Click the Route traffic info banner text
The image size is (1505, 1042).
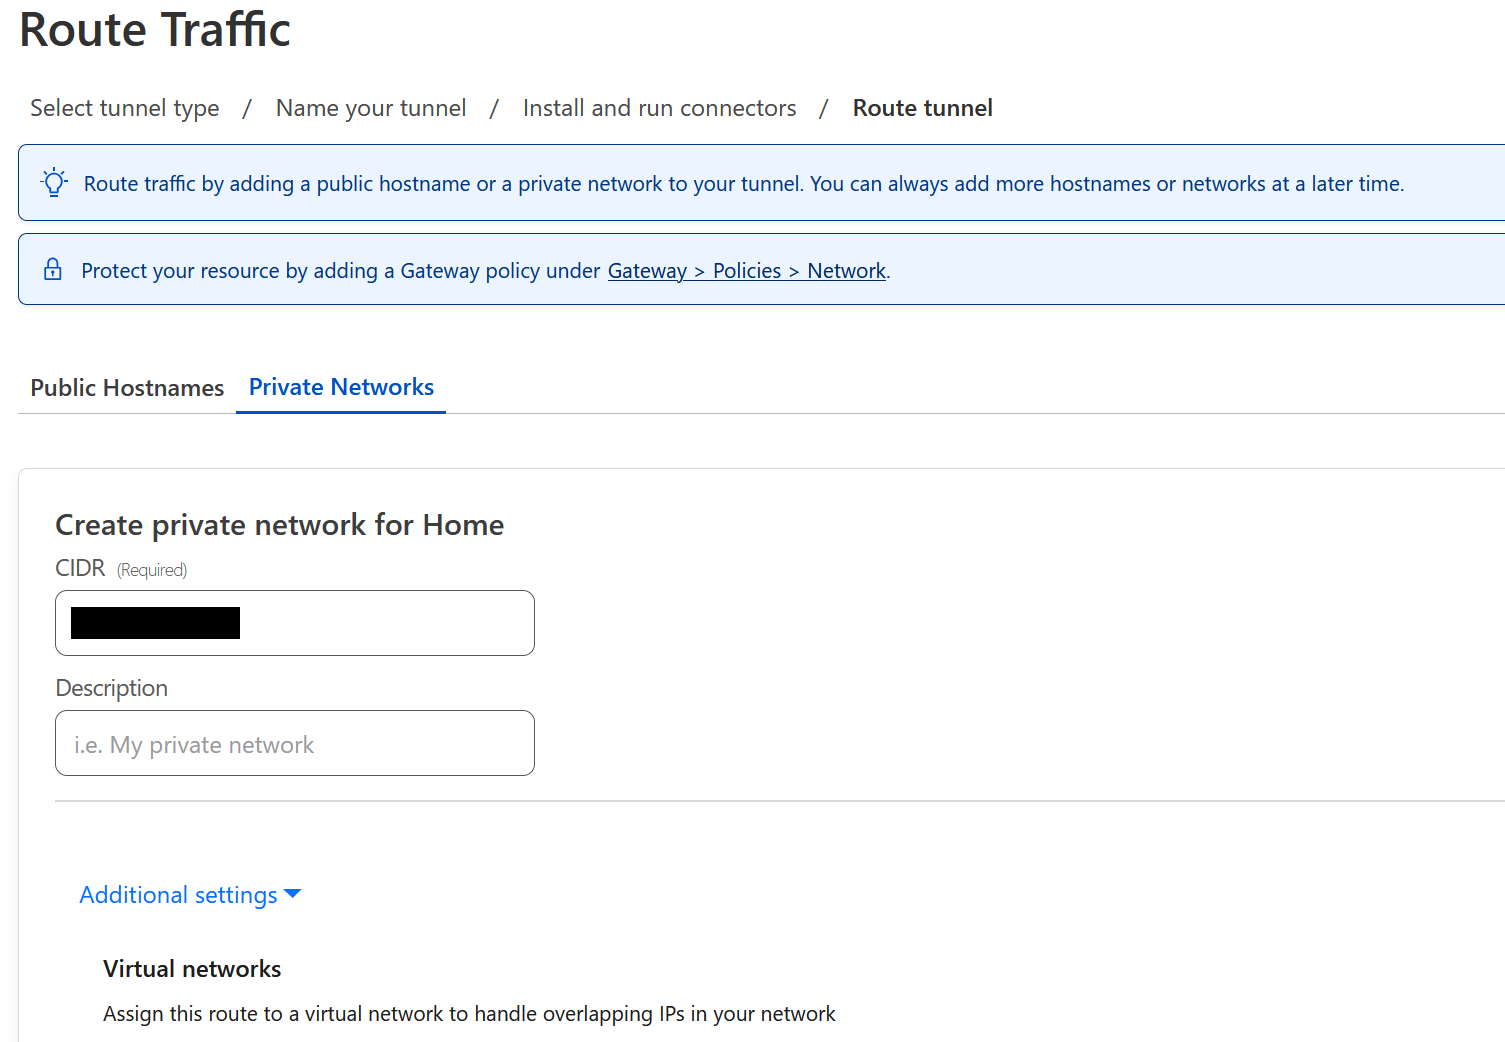coord(744,184)
